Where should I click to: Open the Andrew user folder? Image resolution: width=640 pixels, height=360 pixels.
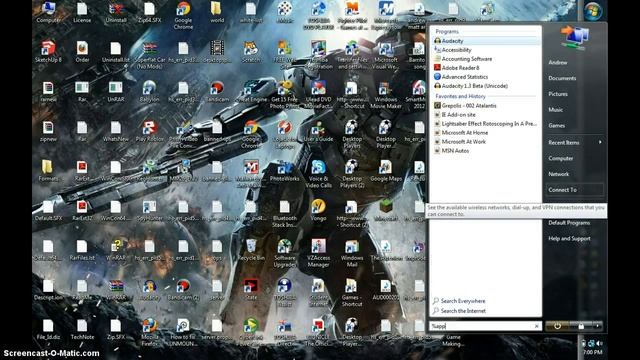point(558,62)
